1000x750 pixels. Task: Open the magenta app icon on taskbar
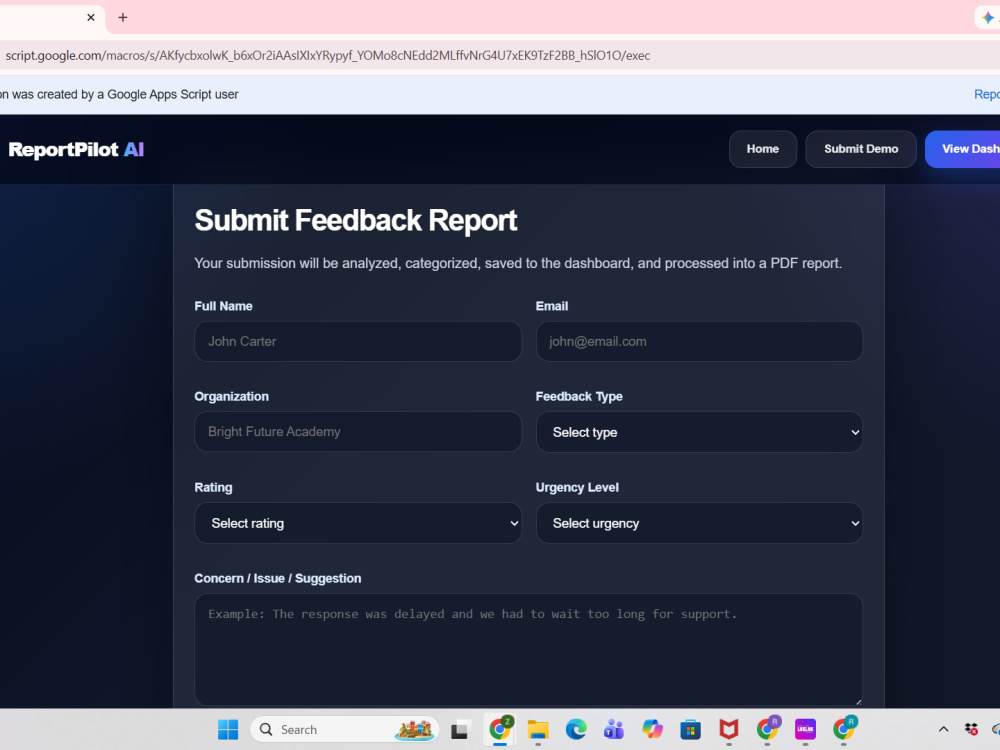coord(805,729)
